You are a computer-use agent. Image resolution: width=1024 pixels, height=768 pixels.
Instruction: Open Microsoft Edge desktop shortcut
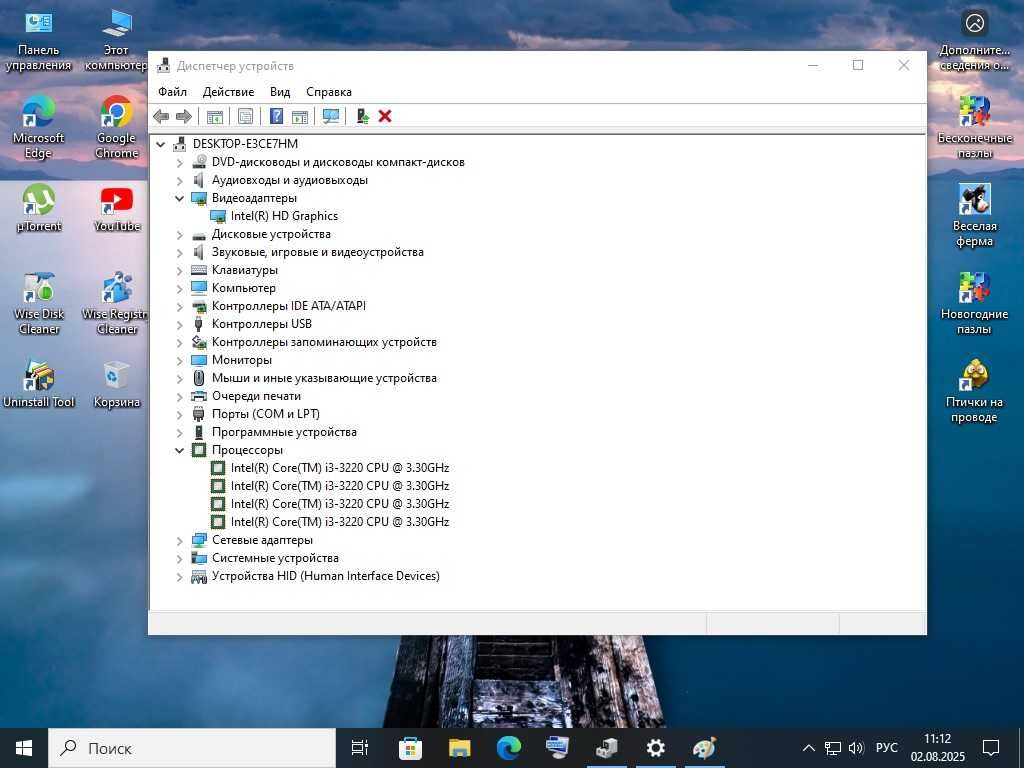click(39, 128)
